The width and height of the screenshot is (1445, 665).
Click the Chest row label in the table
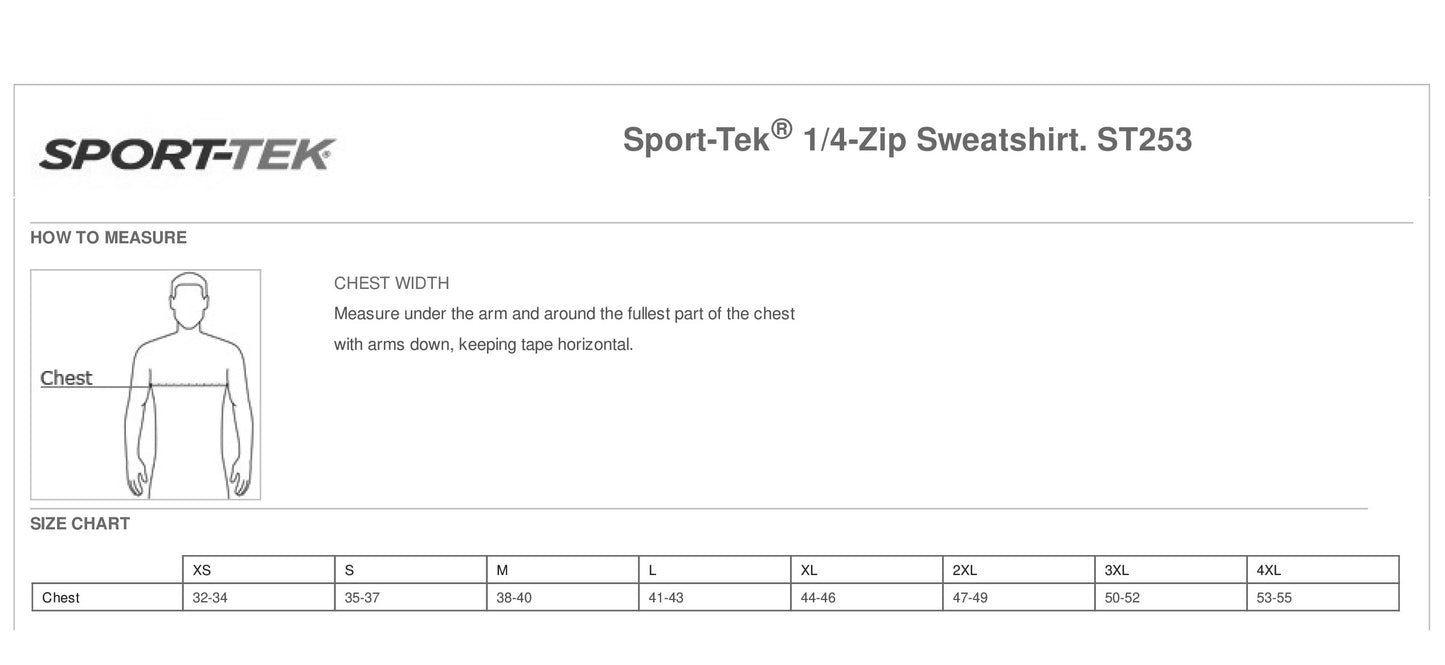pos(61,598)
